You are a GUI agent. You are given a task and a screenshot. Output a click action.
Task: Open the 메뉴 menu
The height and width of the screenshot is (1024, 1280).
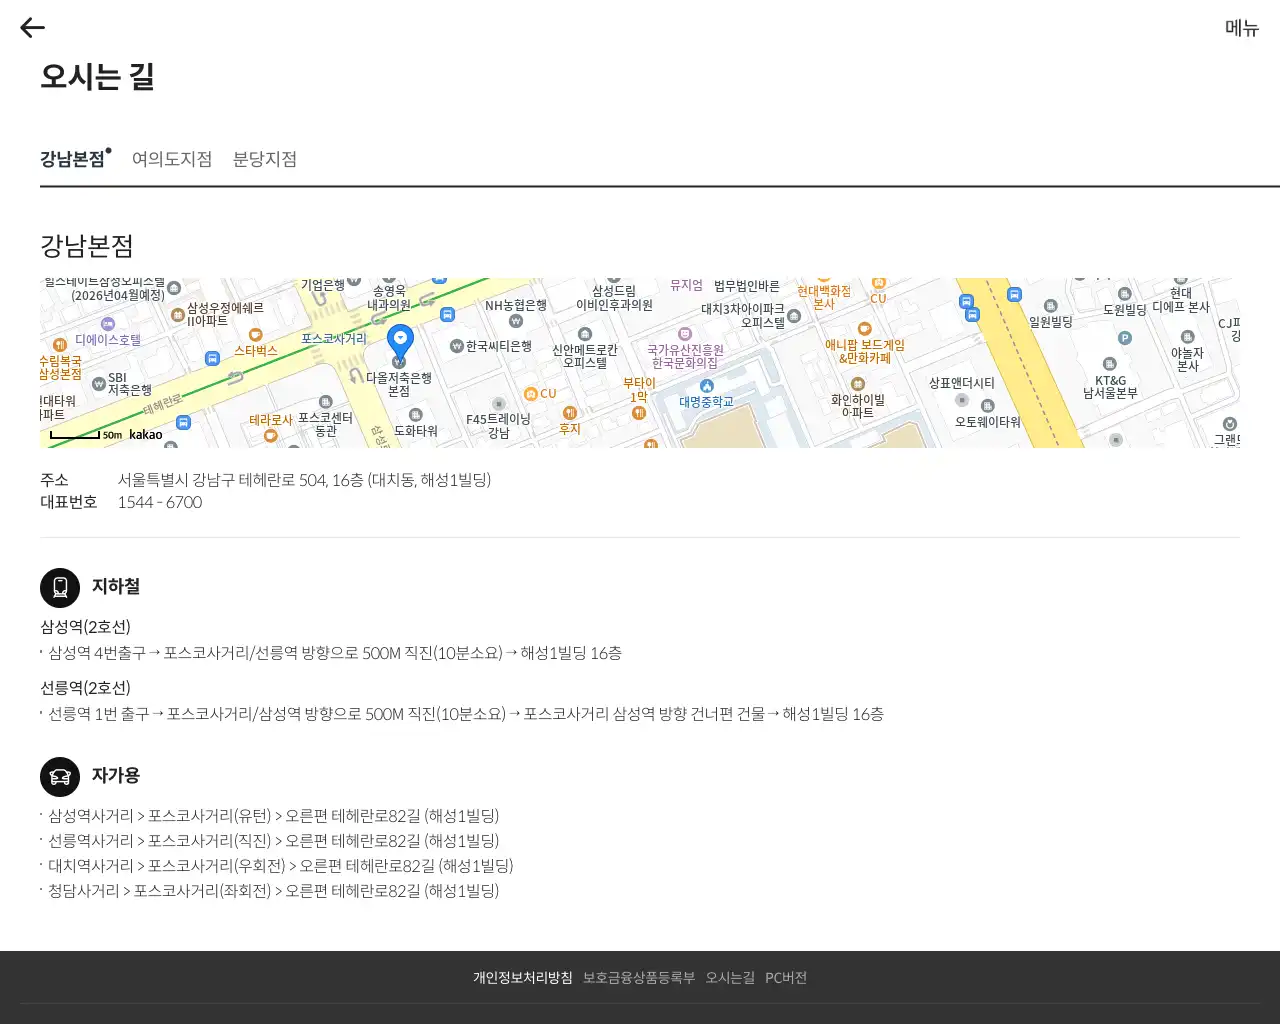point(1242,28)
